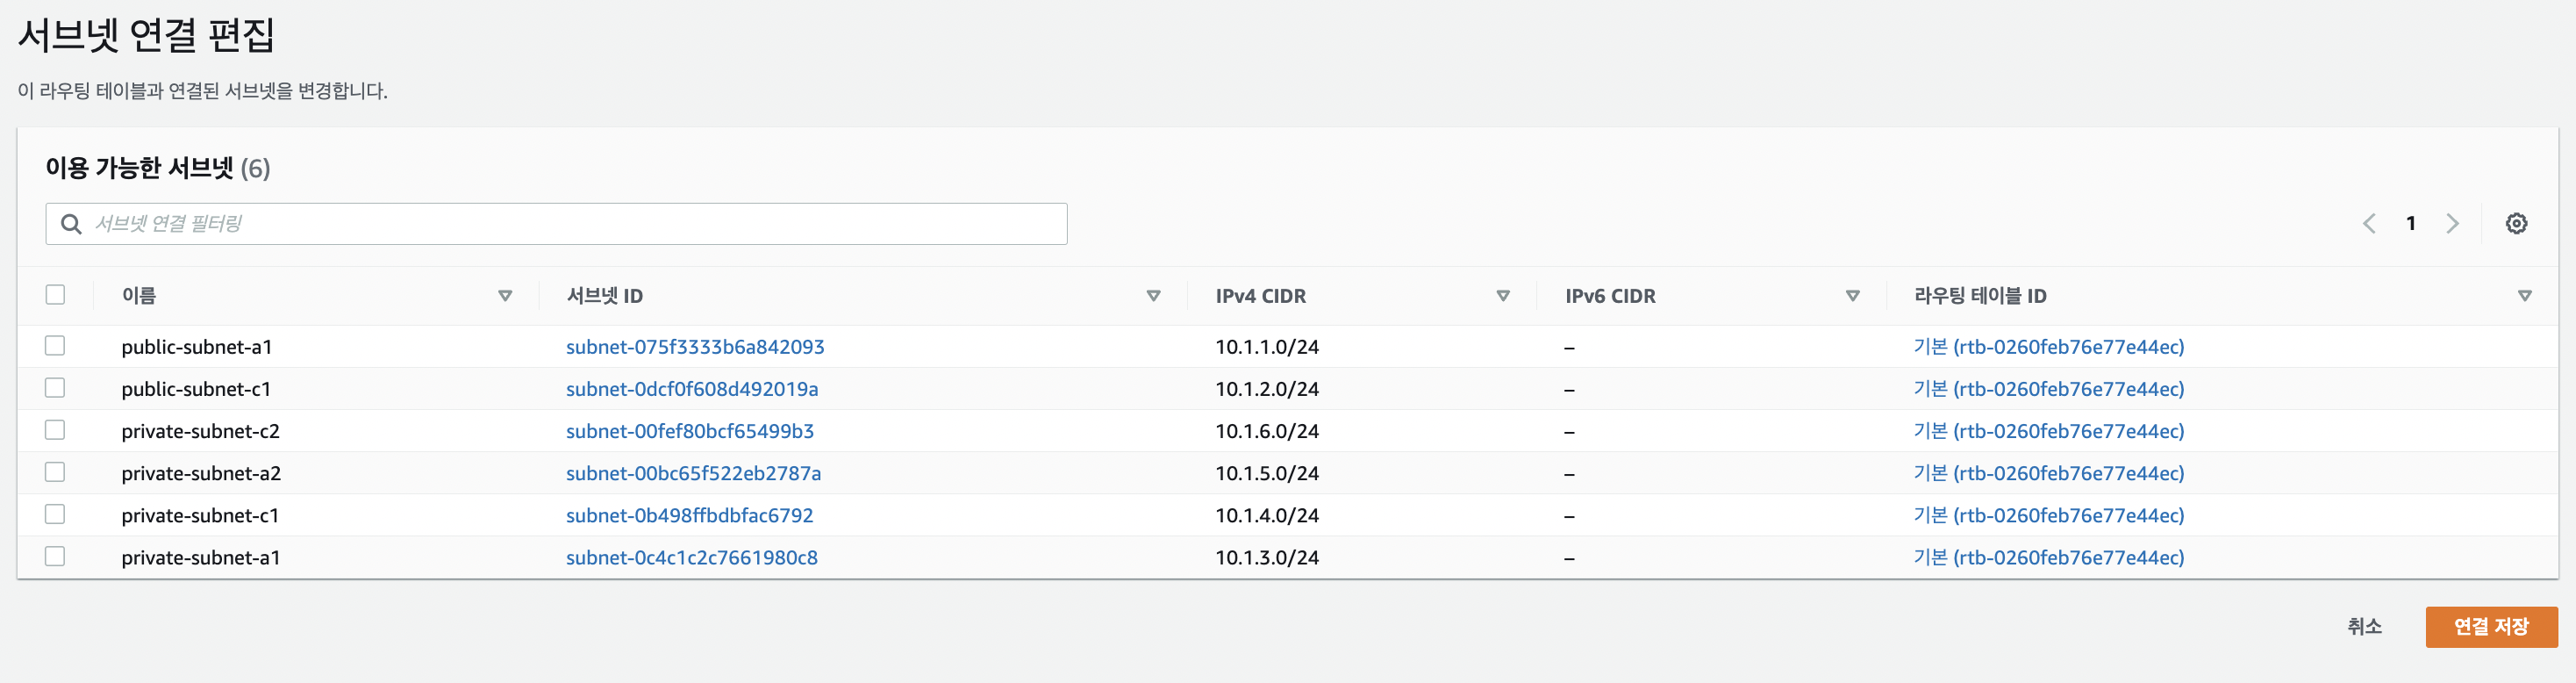Click the 10.1.5.0/24 CIDR cell
2576x683 pixels.
click(x=1267, y=473)
